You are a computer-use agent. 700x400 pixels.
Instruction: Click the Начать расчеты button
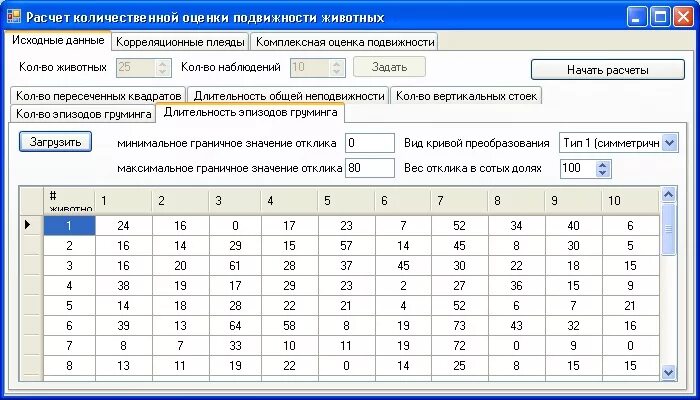[x=608, y=70]
